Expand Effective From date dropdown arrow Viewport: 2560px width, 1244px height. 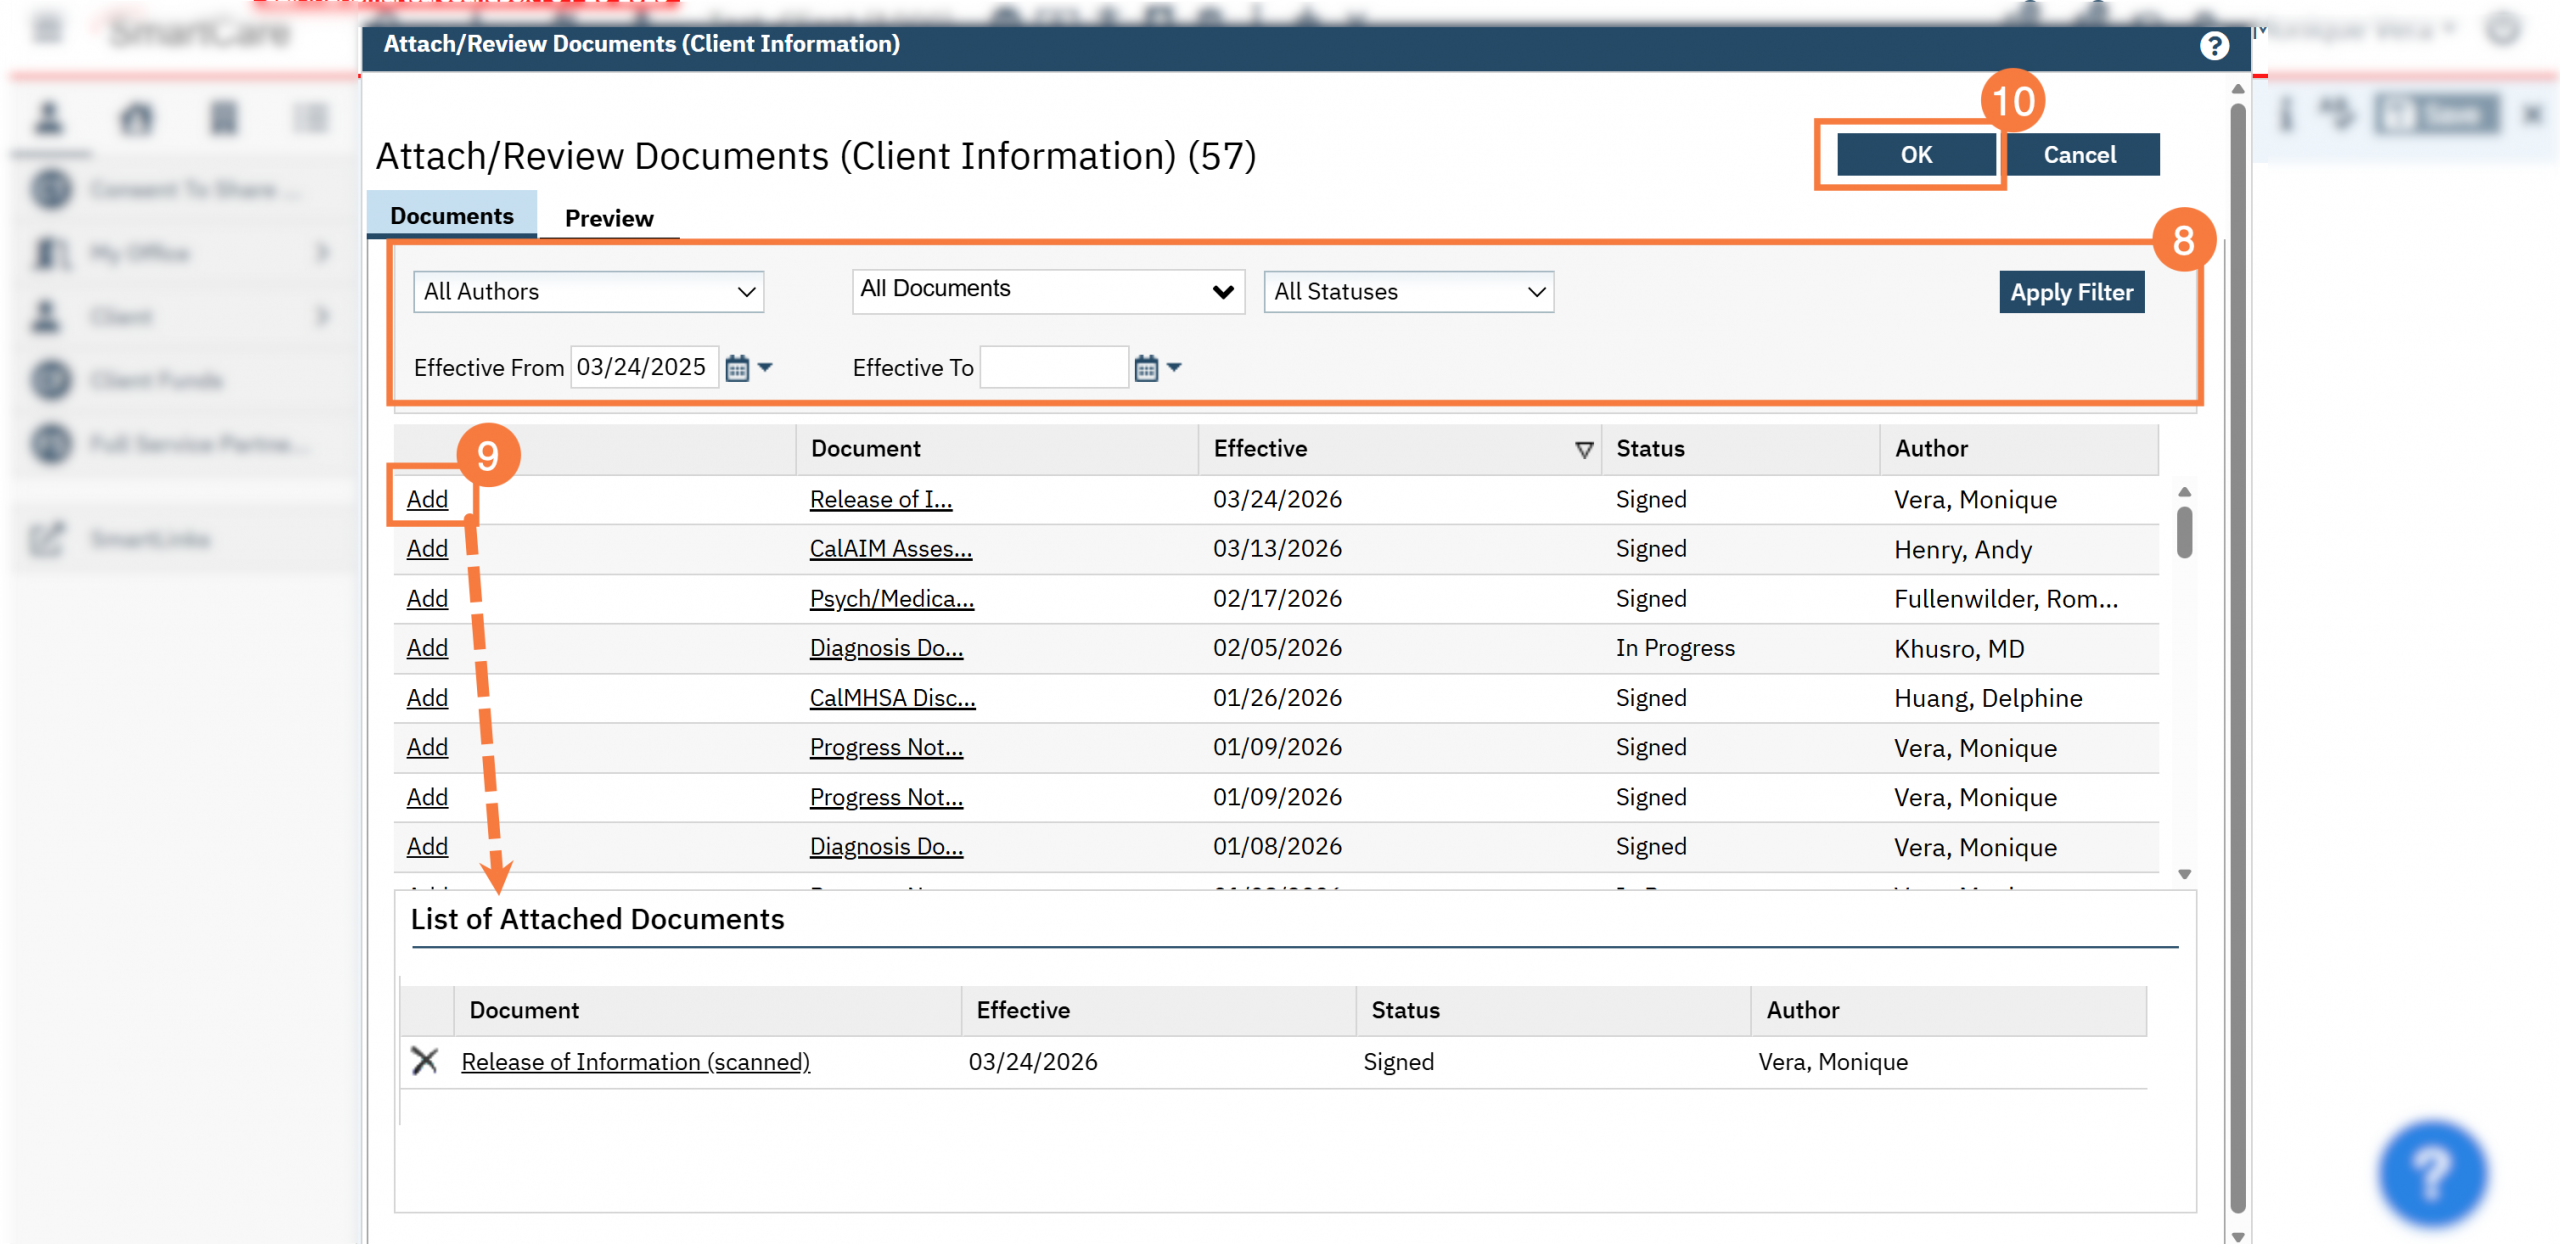point(766,367)
